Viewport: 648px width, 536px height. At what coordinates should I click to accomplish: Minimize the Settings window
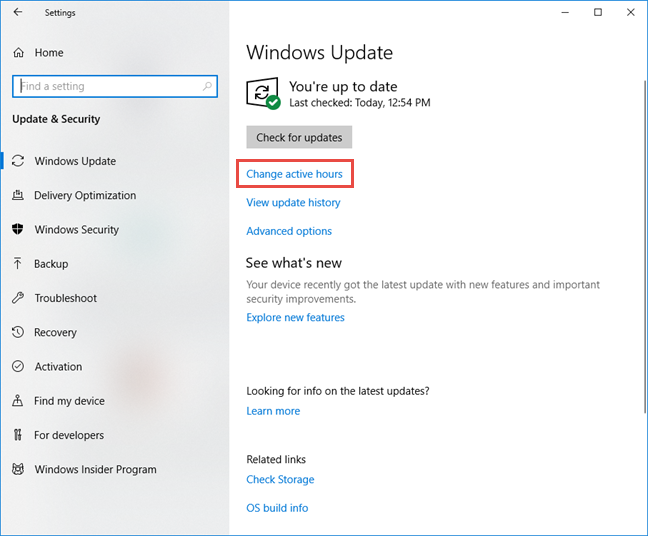click(x=565, y=12)
